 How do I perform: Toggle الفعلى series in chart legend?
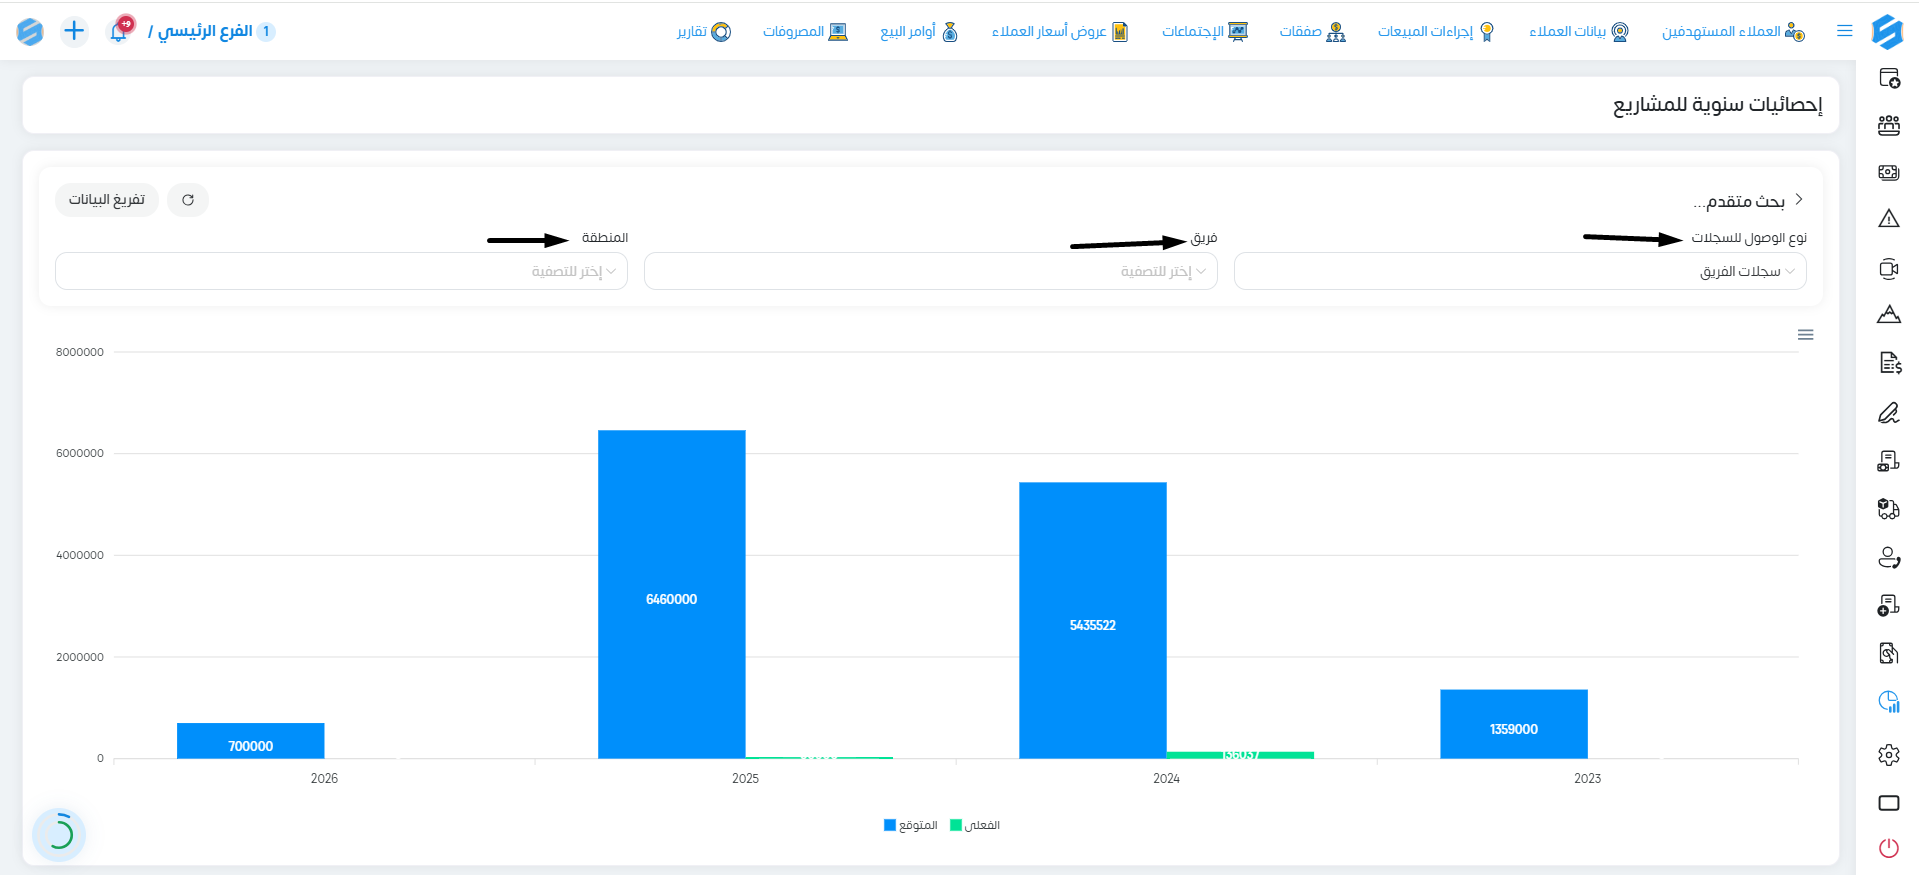[974, 825]
